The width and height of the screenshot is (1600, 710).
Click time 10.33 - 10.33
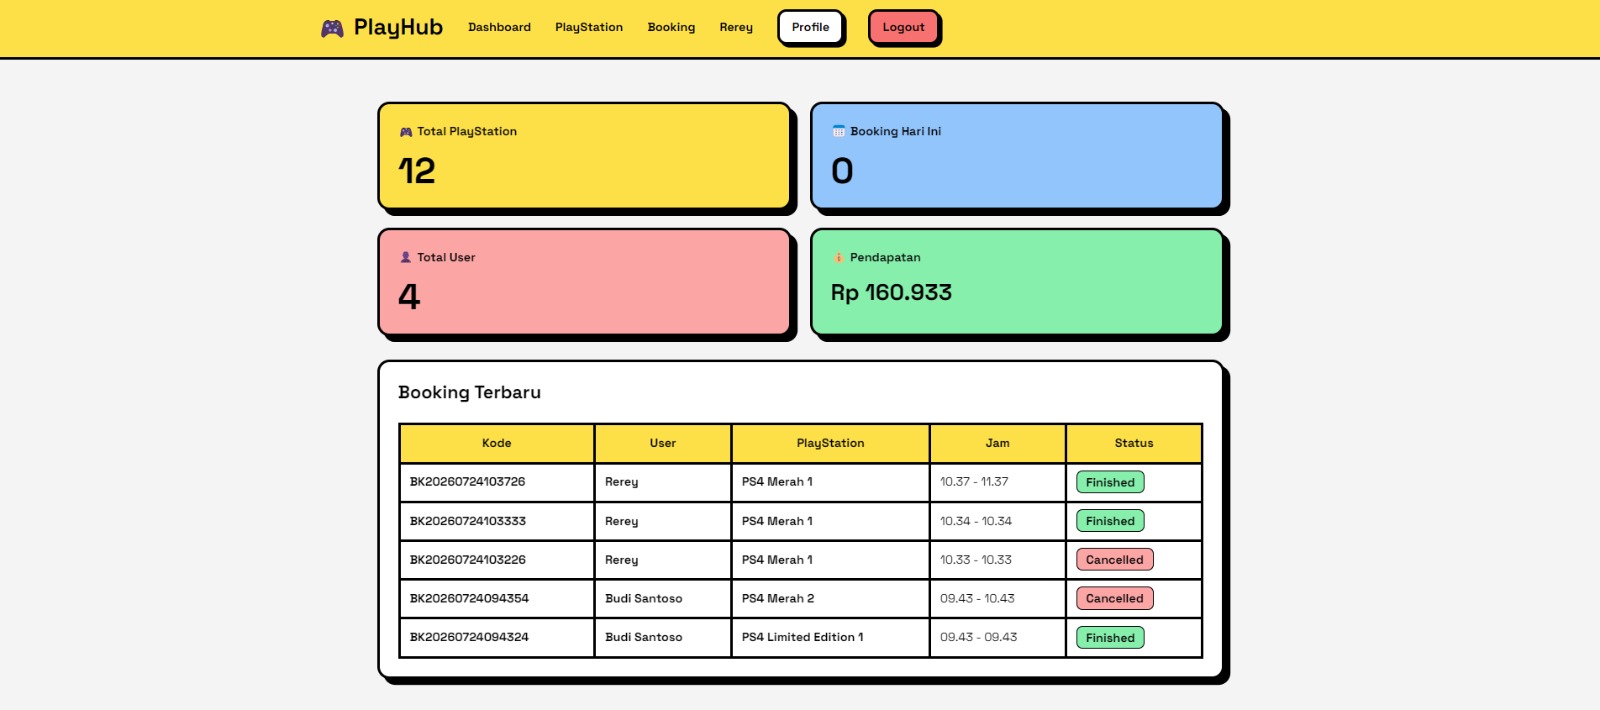click(976, 560)
